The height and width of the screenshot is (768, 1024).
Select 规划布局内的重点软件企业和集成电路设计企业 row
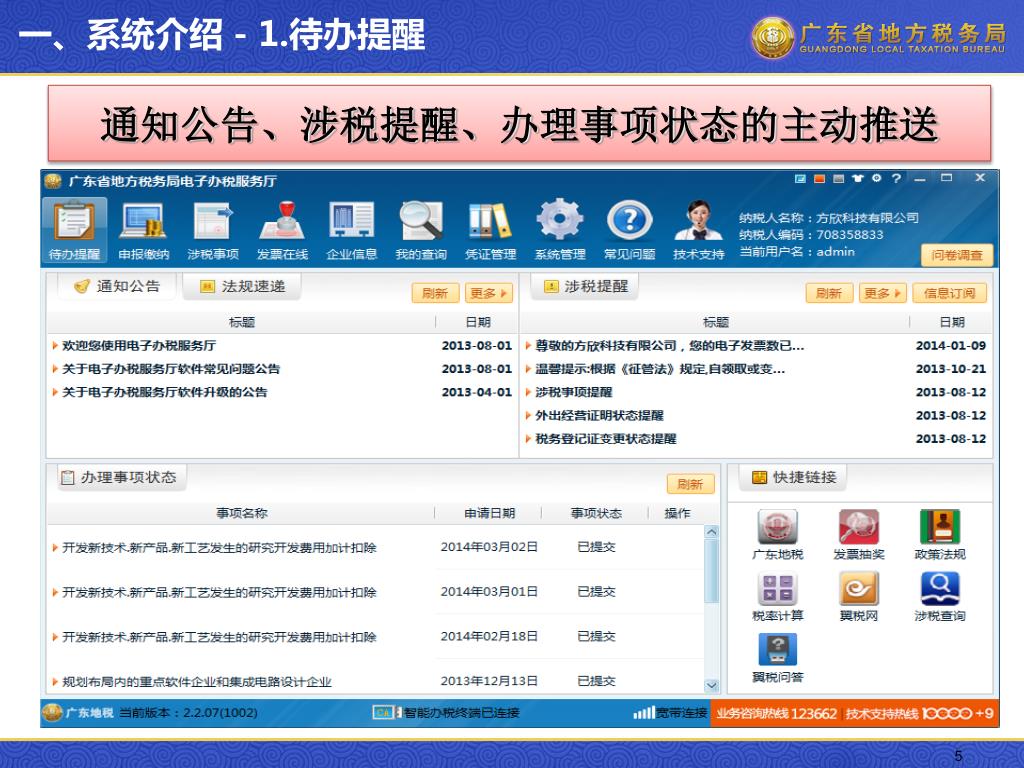tap(376, 681)
